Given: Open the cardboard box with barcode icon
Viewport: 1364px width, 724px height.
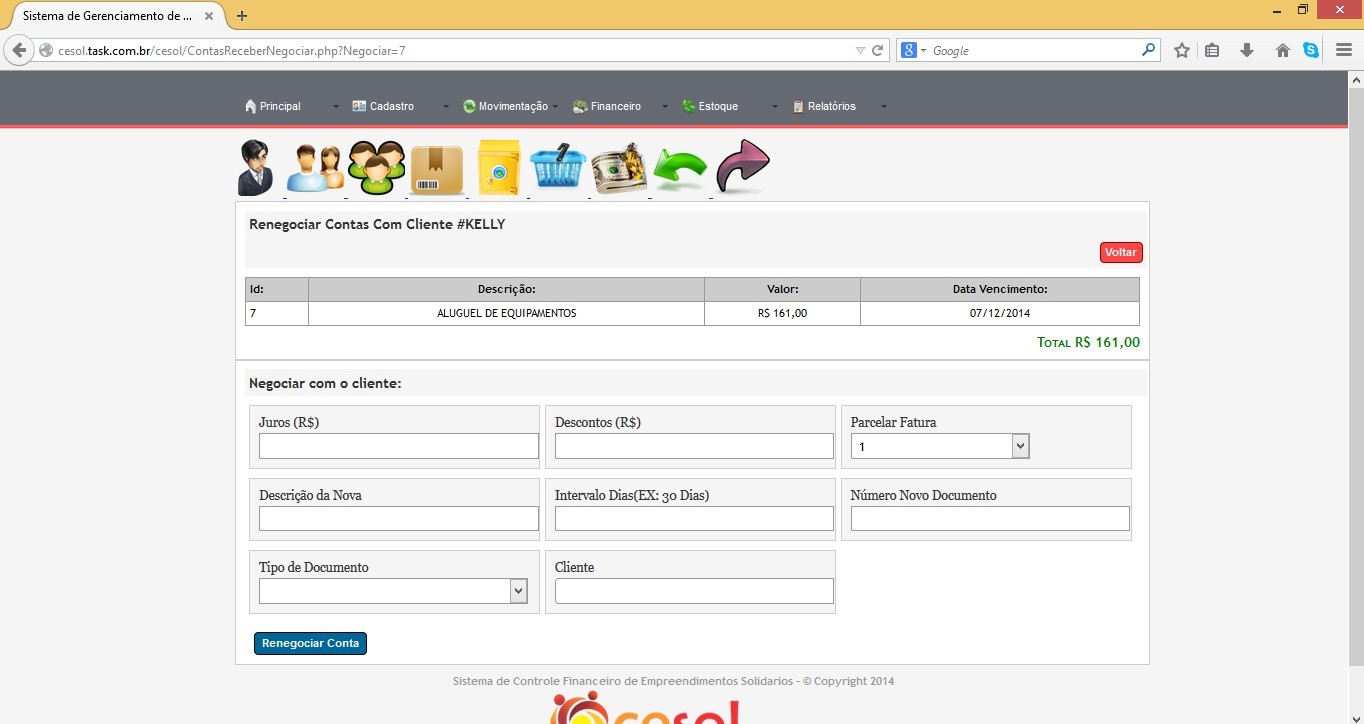Looking at the screenshot, I should 437,170.
